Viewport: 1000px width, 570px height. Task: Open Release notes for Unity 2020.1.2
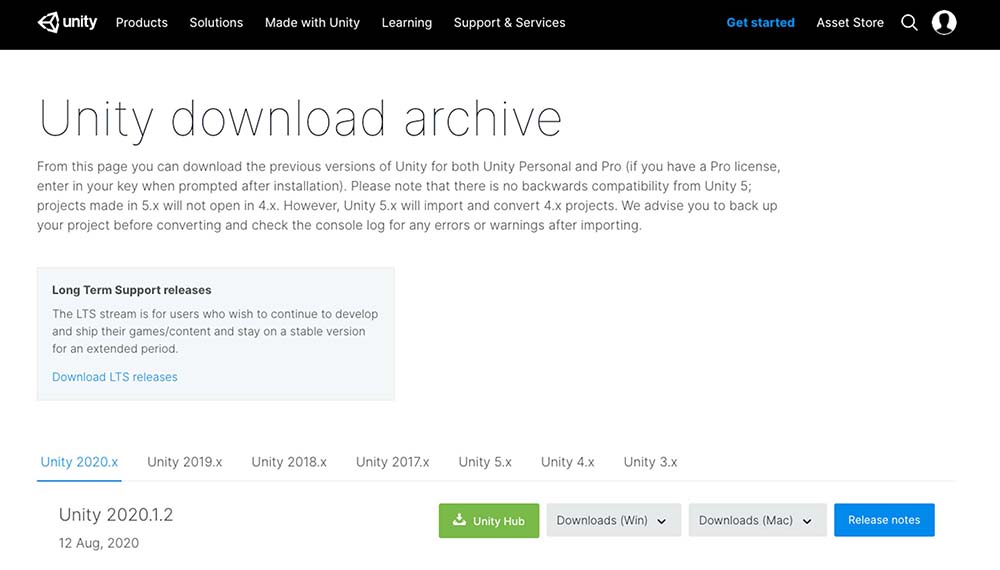coord(885,520)
